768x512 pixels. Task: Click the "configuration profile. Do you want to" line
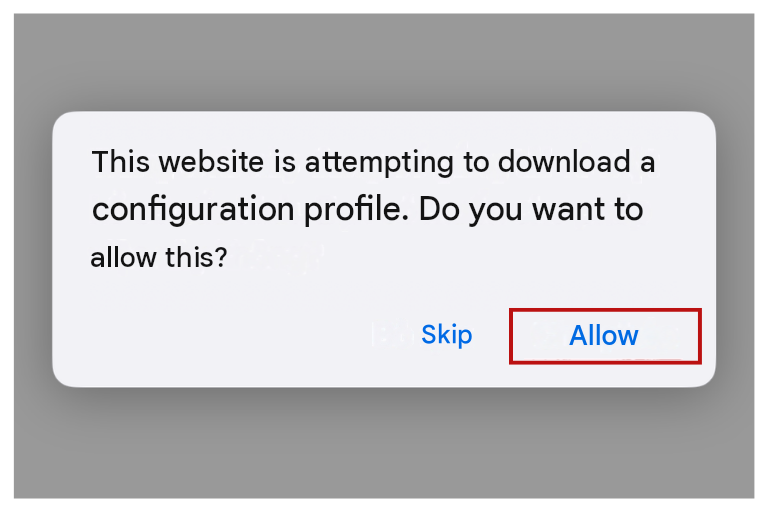coord(367,210)
